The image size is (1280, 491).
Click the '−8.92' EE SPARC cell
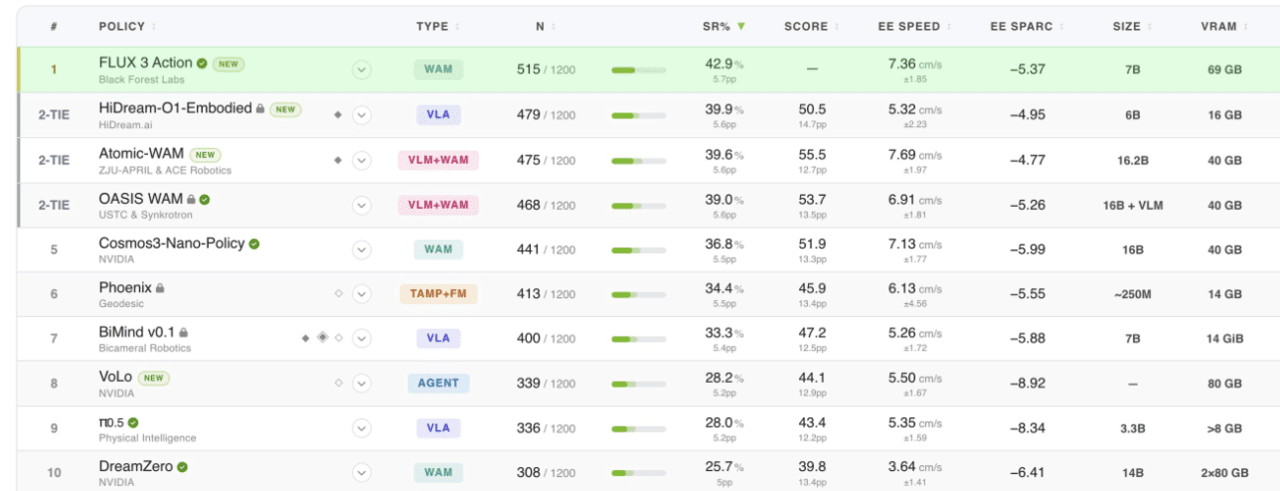pos(1026,383)
